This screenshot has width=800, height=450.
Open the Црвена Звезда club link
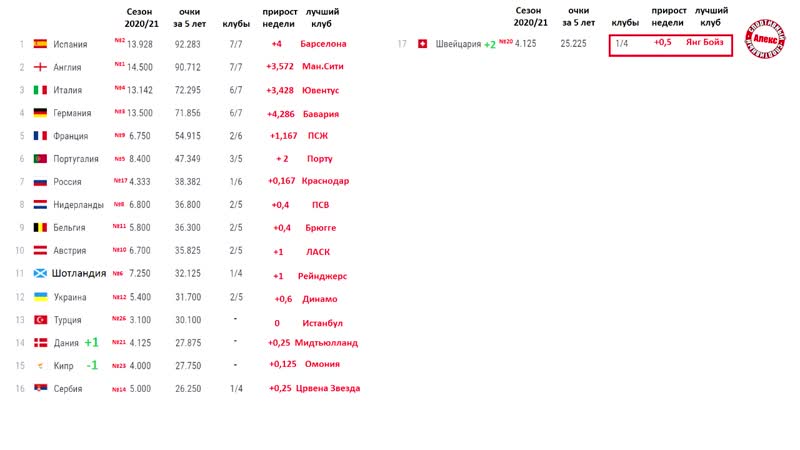coord(326,388)
